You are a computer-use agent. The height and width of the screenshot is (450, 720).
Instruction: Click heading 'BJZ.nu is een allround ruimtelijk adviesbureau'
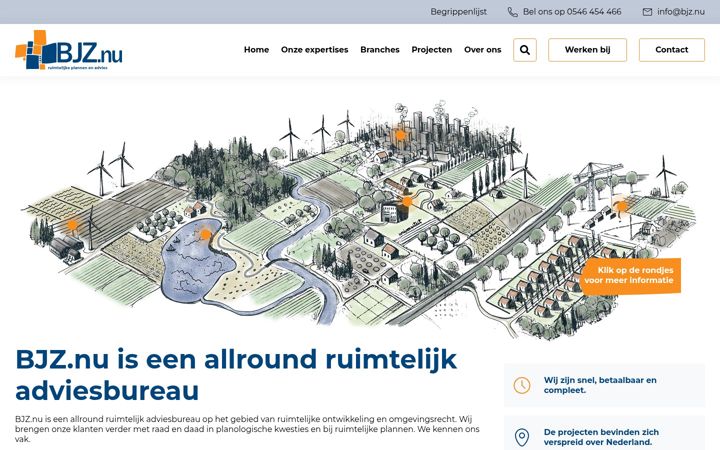tap(236, 375)
